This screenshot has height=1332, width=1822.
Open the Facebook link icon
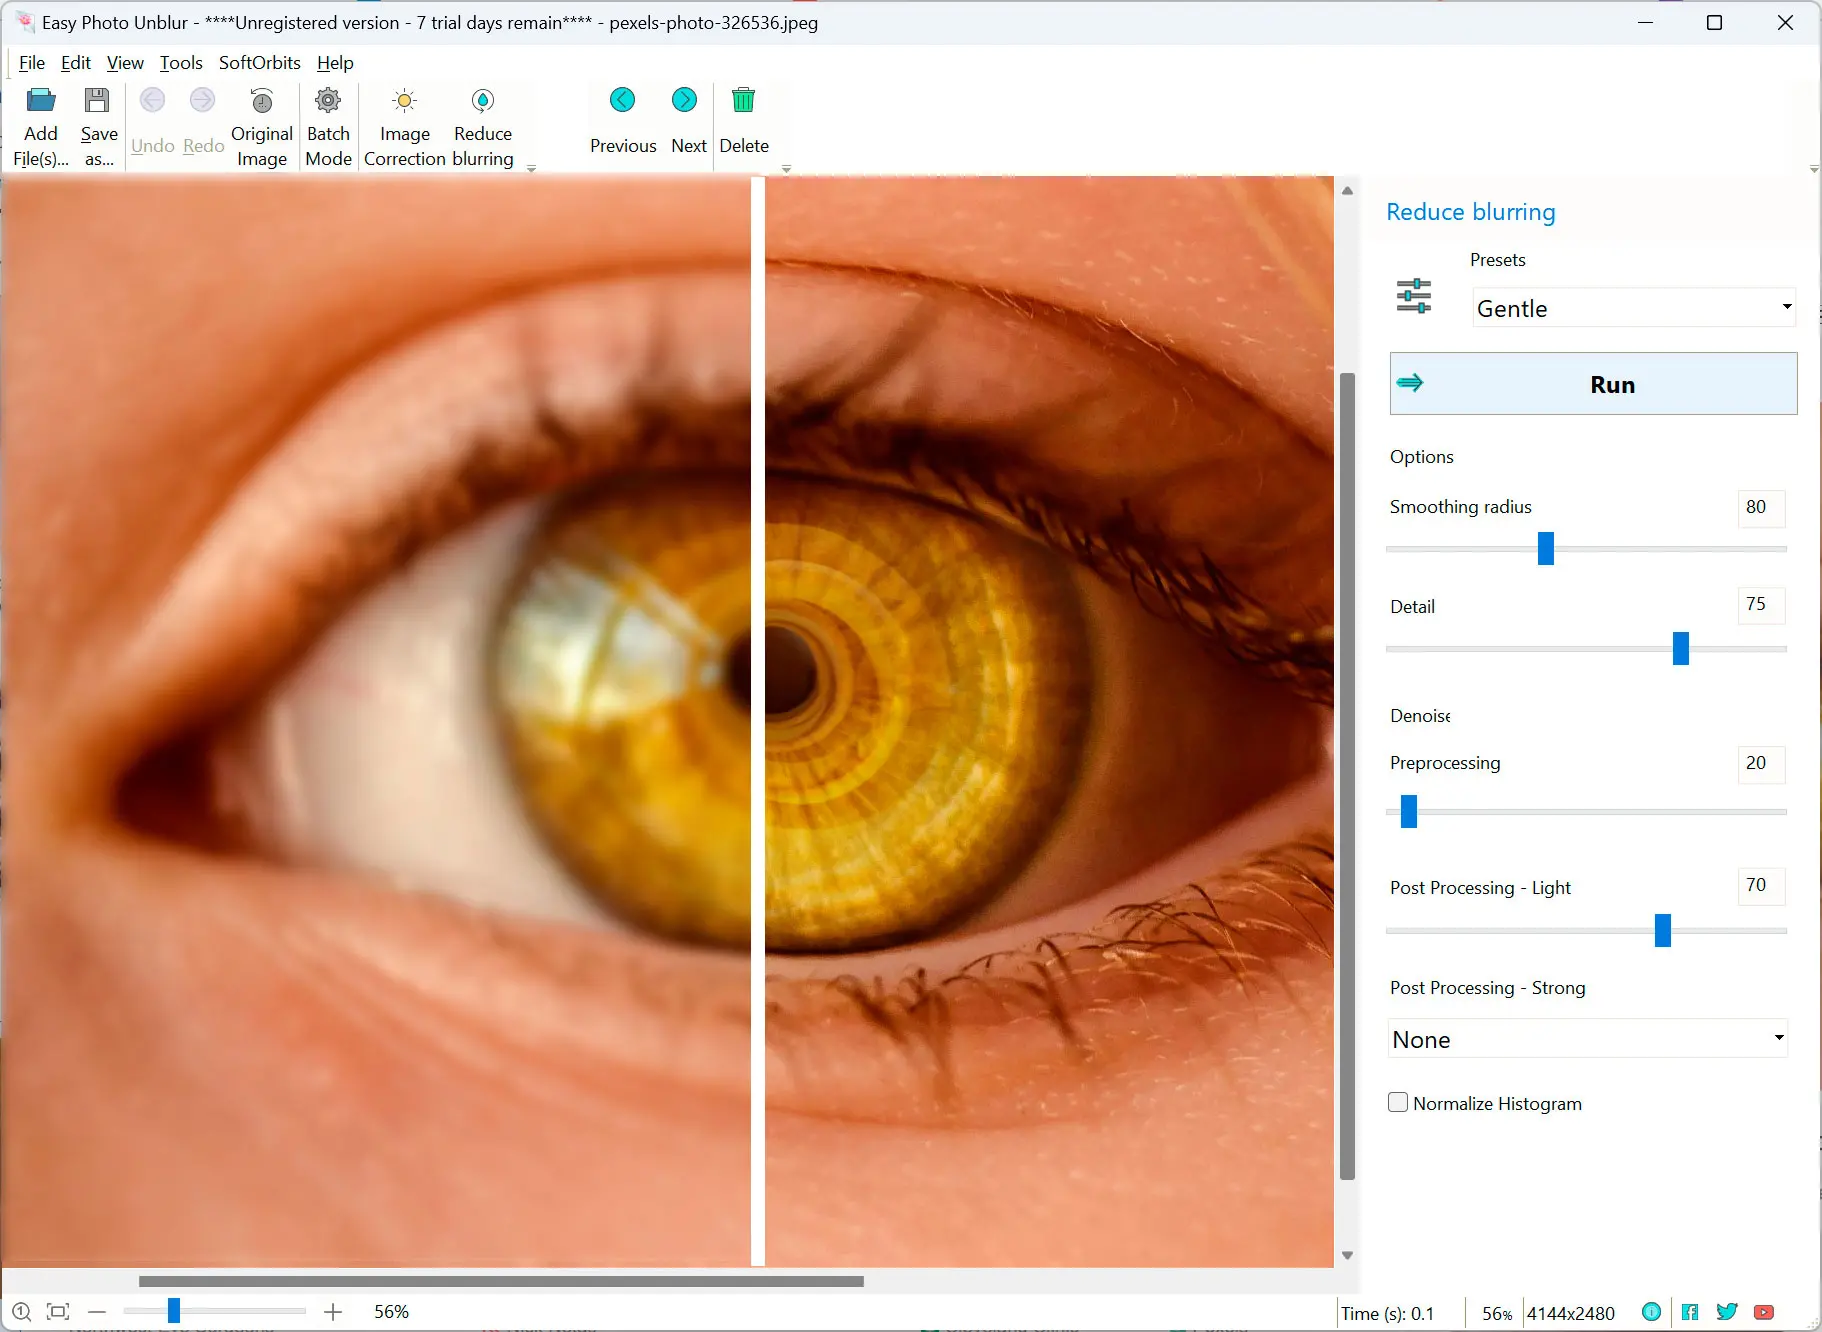tap(1690, 1312)
